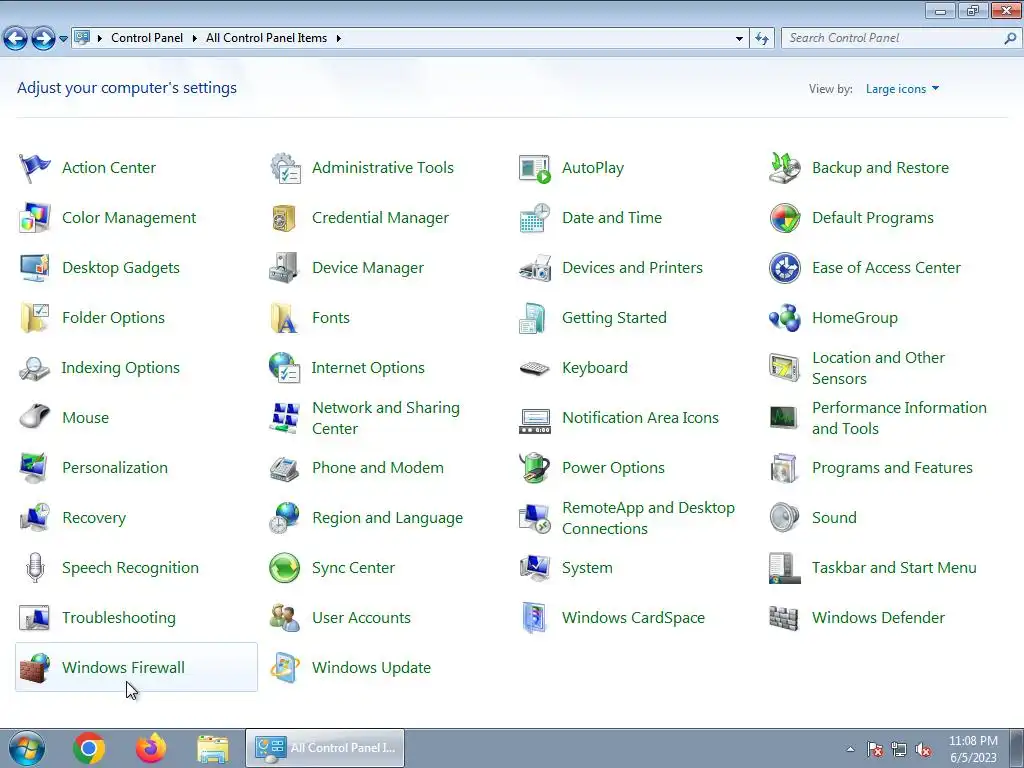Click the Internet Options globe icon

285,368
